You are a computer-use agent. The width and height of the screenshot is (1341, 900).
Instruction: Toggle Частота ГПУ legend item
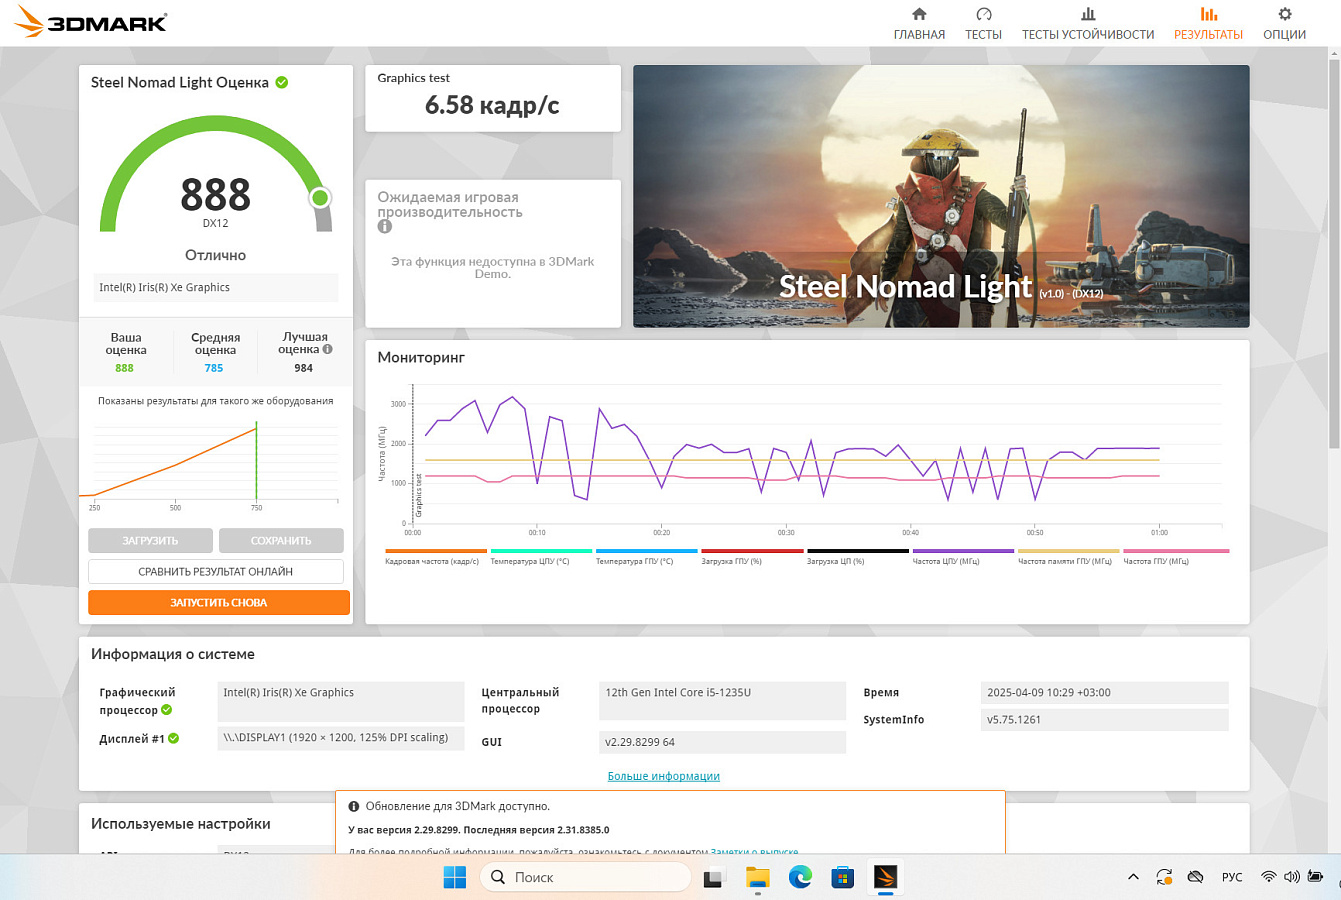point(1176,555)
